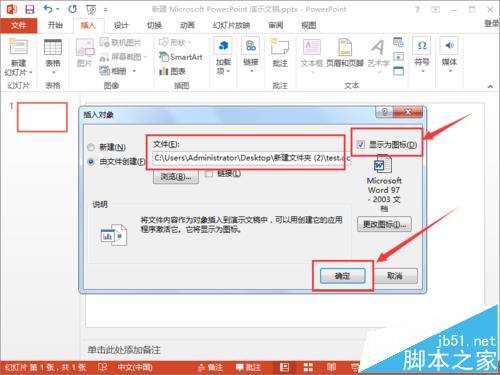
Task: Click the Redo/Repeat icon
Action: click(72, 9)
